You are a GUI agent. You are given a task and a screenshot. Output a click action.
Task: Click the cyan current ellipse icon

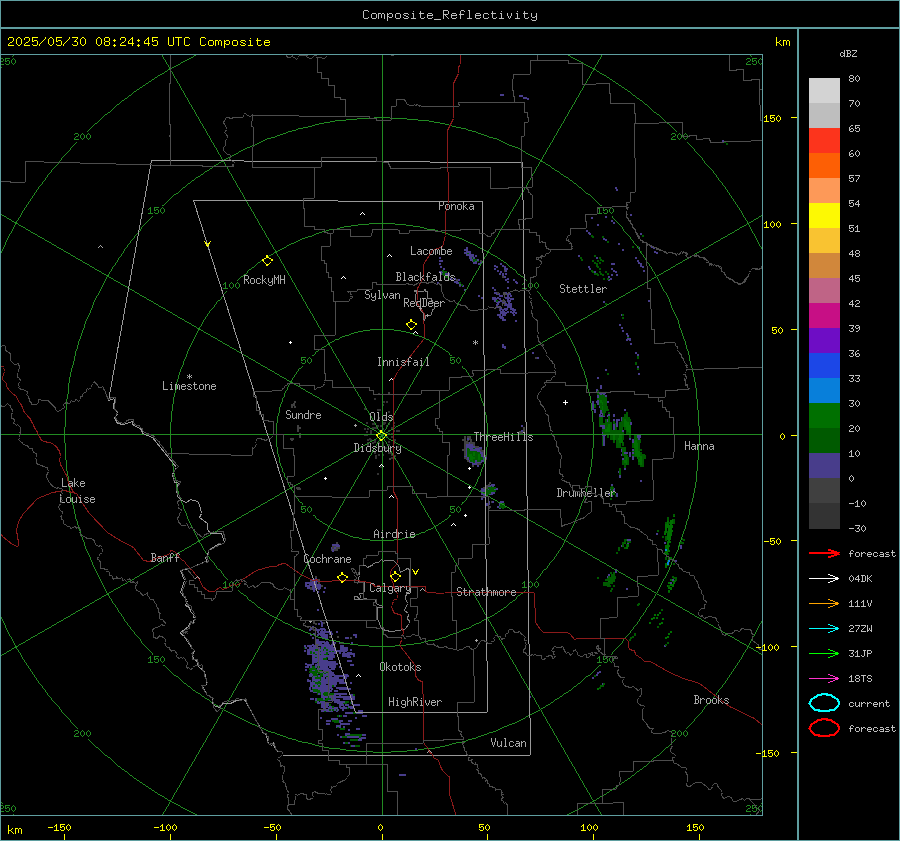point(824,703)
